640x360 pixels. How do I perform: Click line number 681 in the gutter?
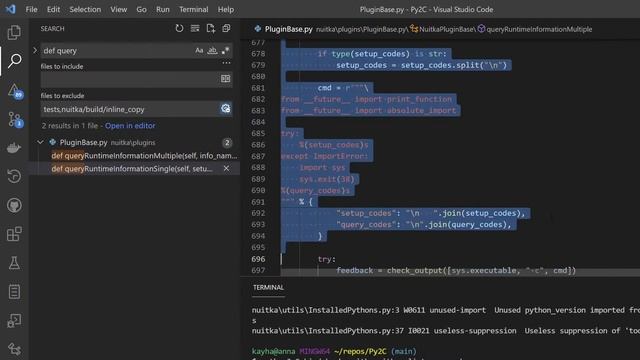tap(258, 88)
